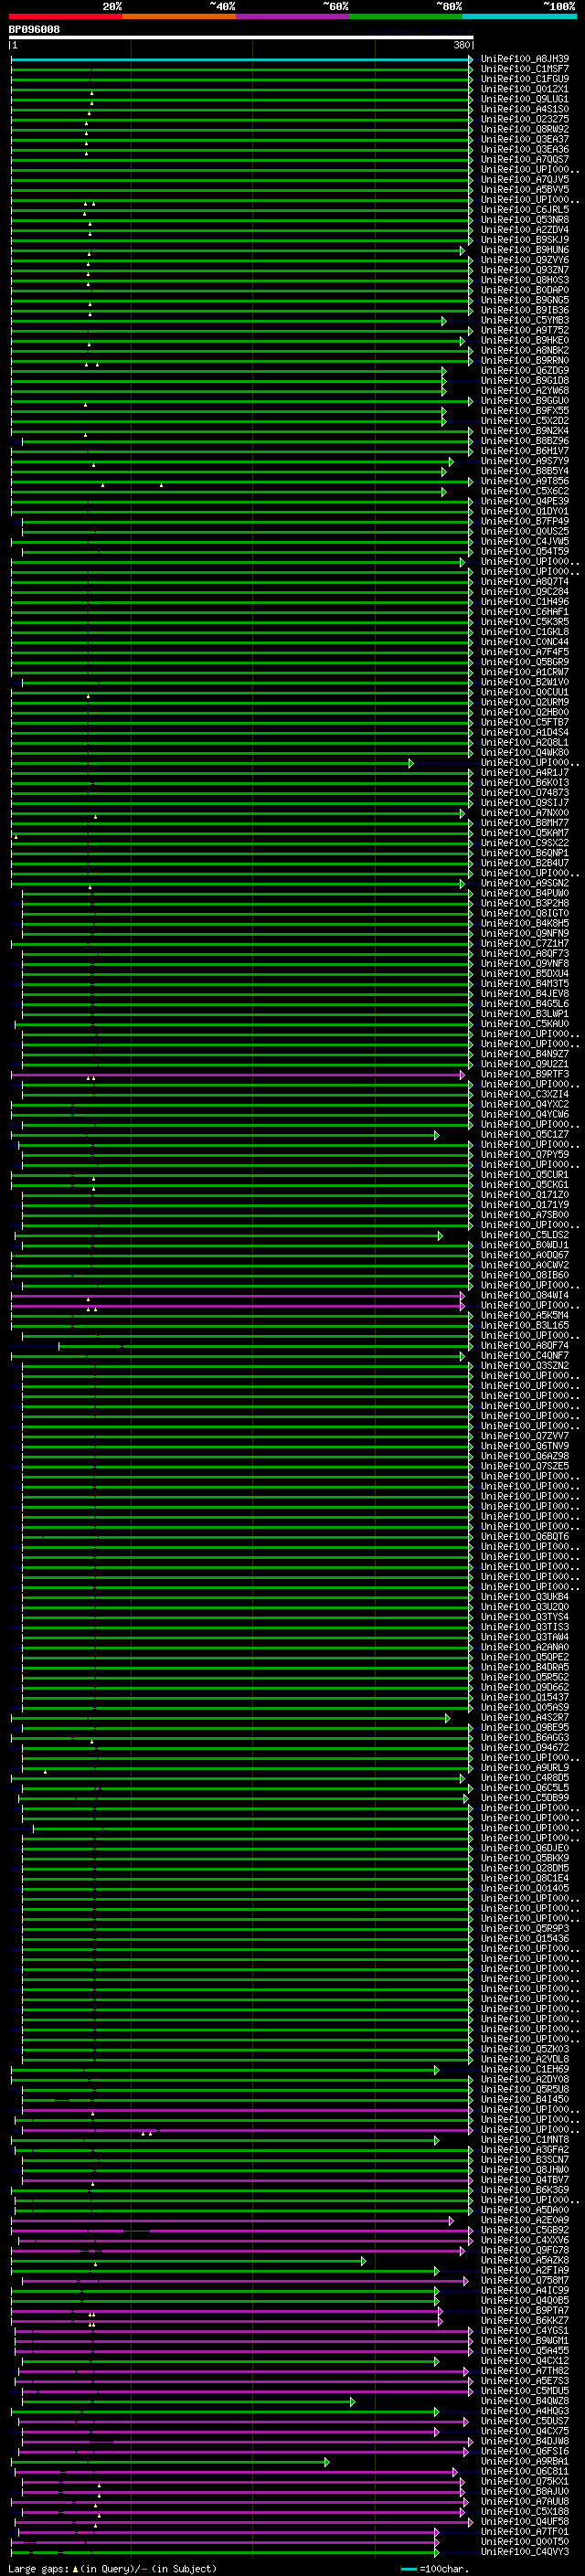Select the hit UniRef100_A4S1S0
The image size is (585, 2576).
pos(525,109)
